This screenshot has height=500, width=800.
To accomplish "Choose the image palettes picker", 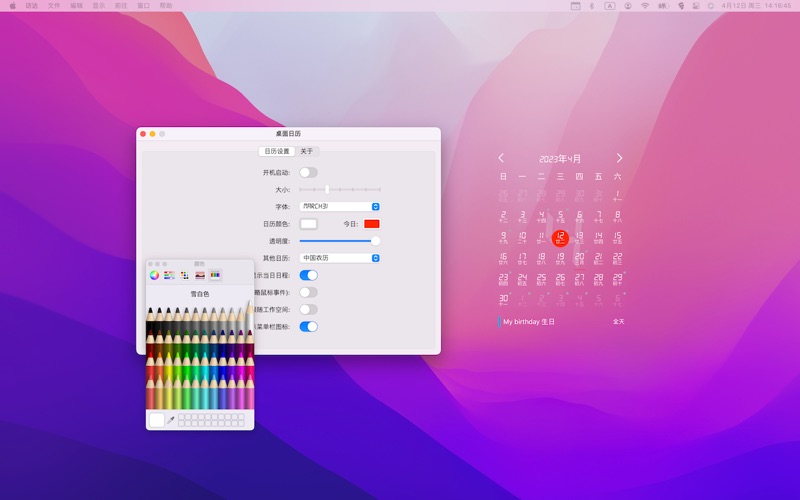I will pyautogui.click(x=200, y=275).
